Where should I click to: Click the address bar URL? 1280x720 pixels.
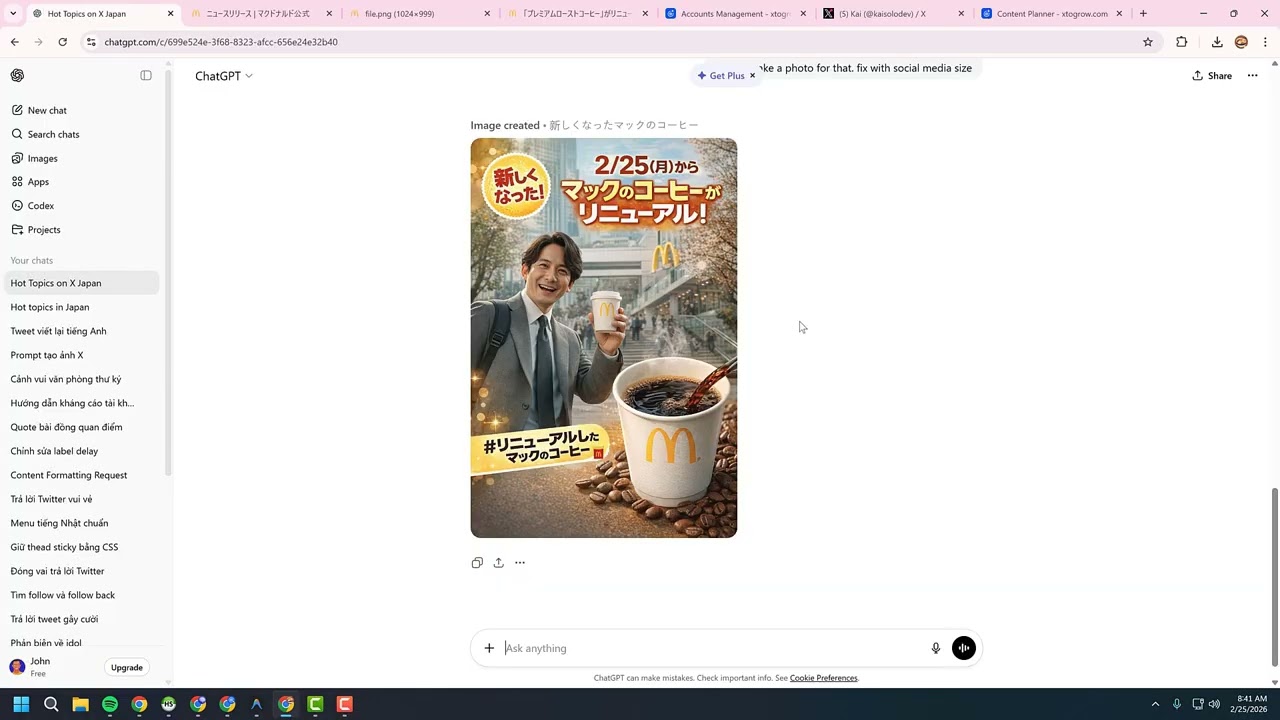coord(221,42)
